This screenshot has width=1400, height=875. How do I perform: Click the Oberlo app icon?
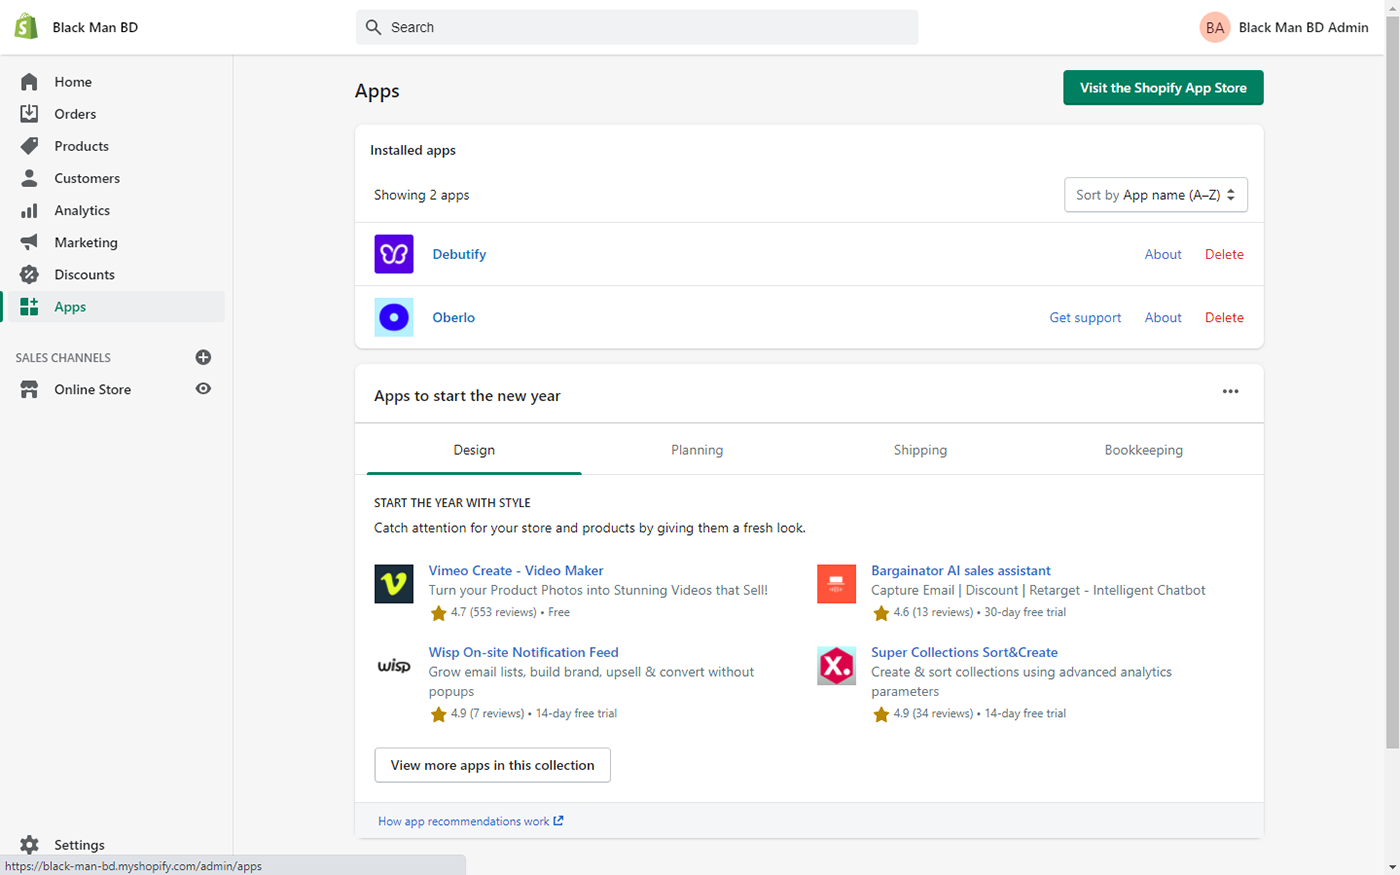click(x=394, y=317)
